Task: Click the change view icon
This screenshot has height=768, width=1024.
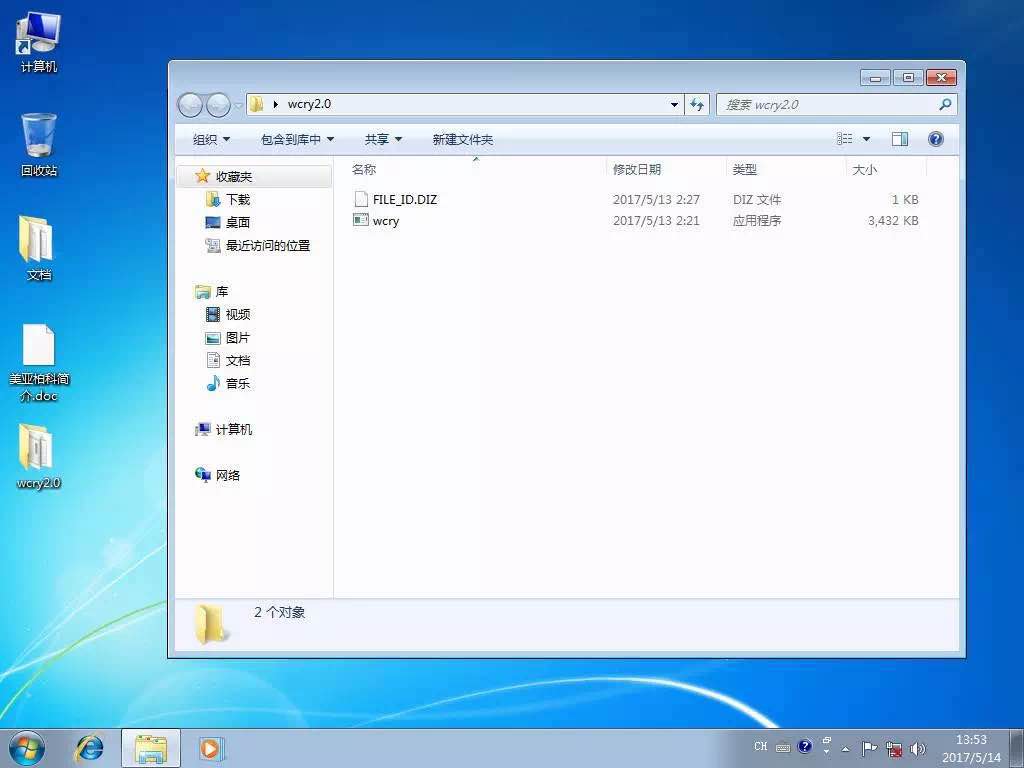Action: [x=844, y=138]
